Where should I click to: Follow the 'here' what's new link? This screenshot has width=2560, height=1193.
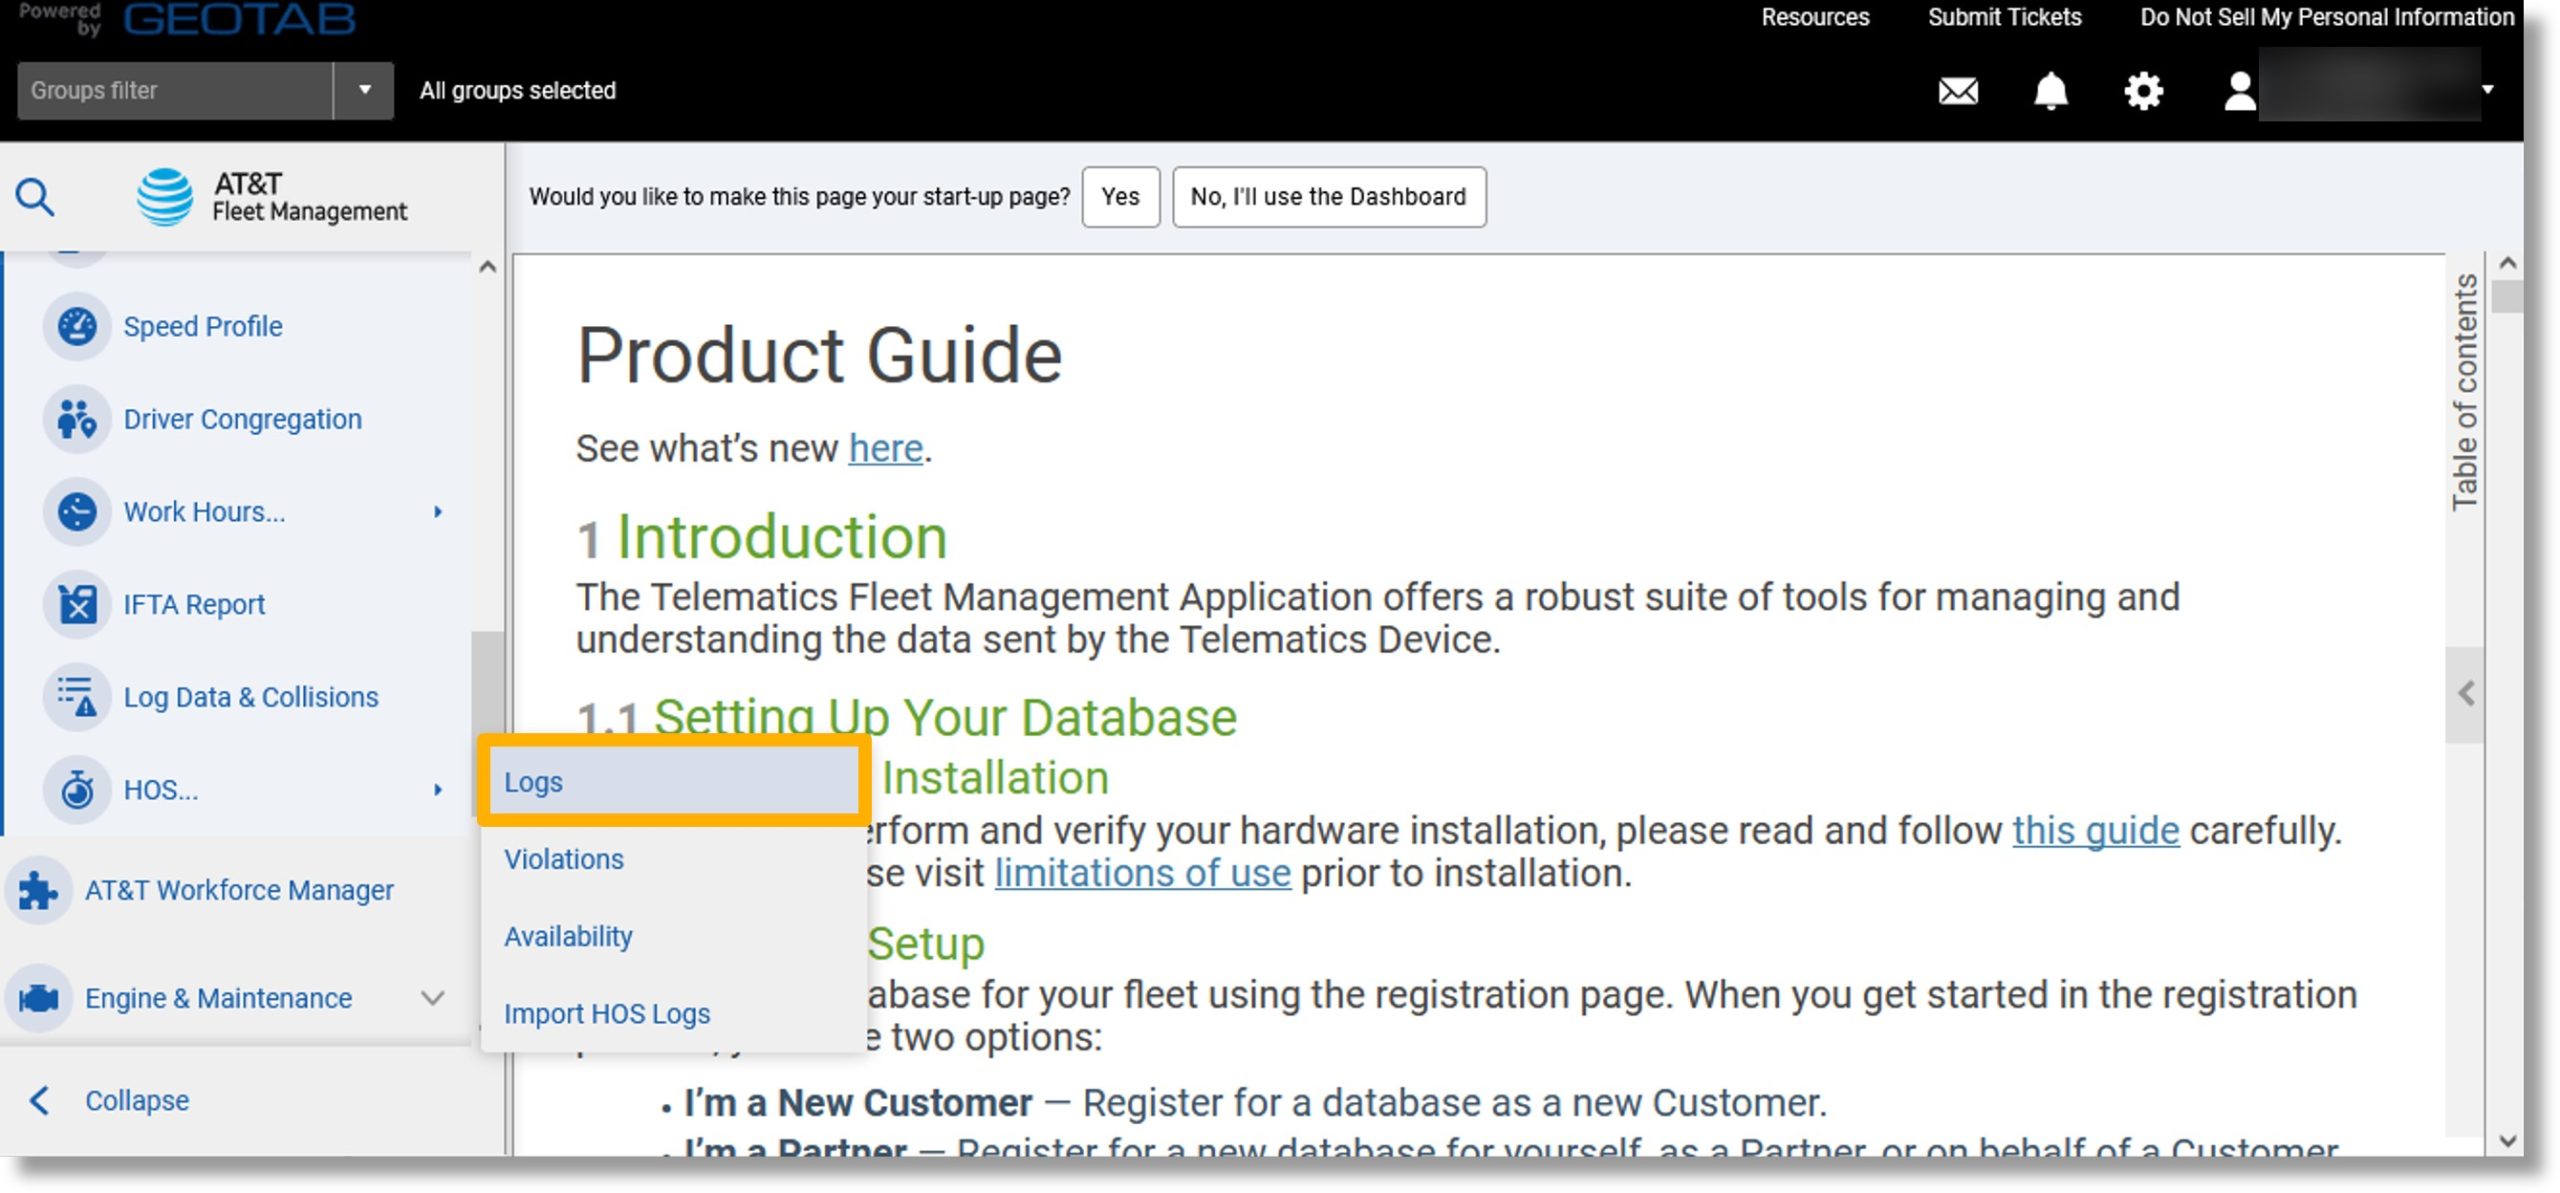point(885,448)
